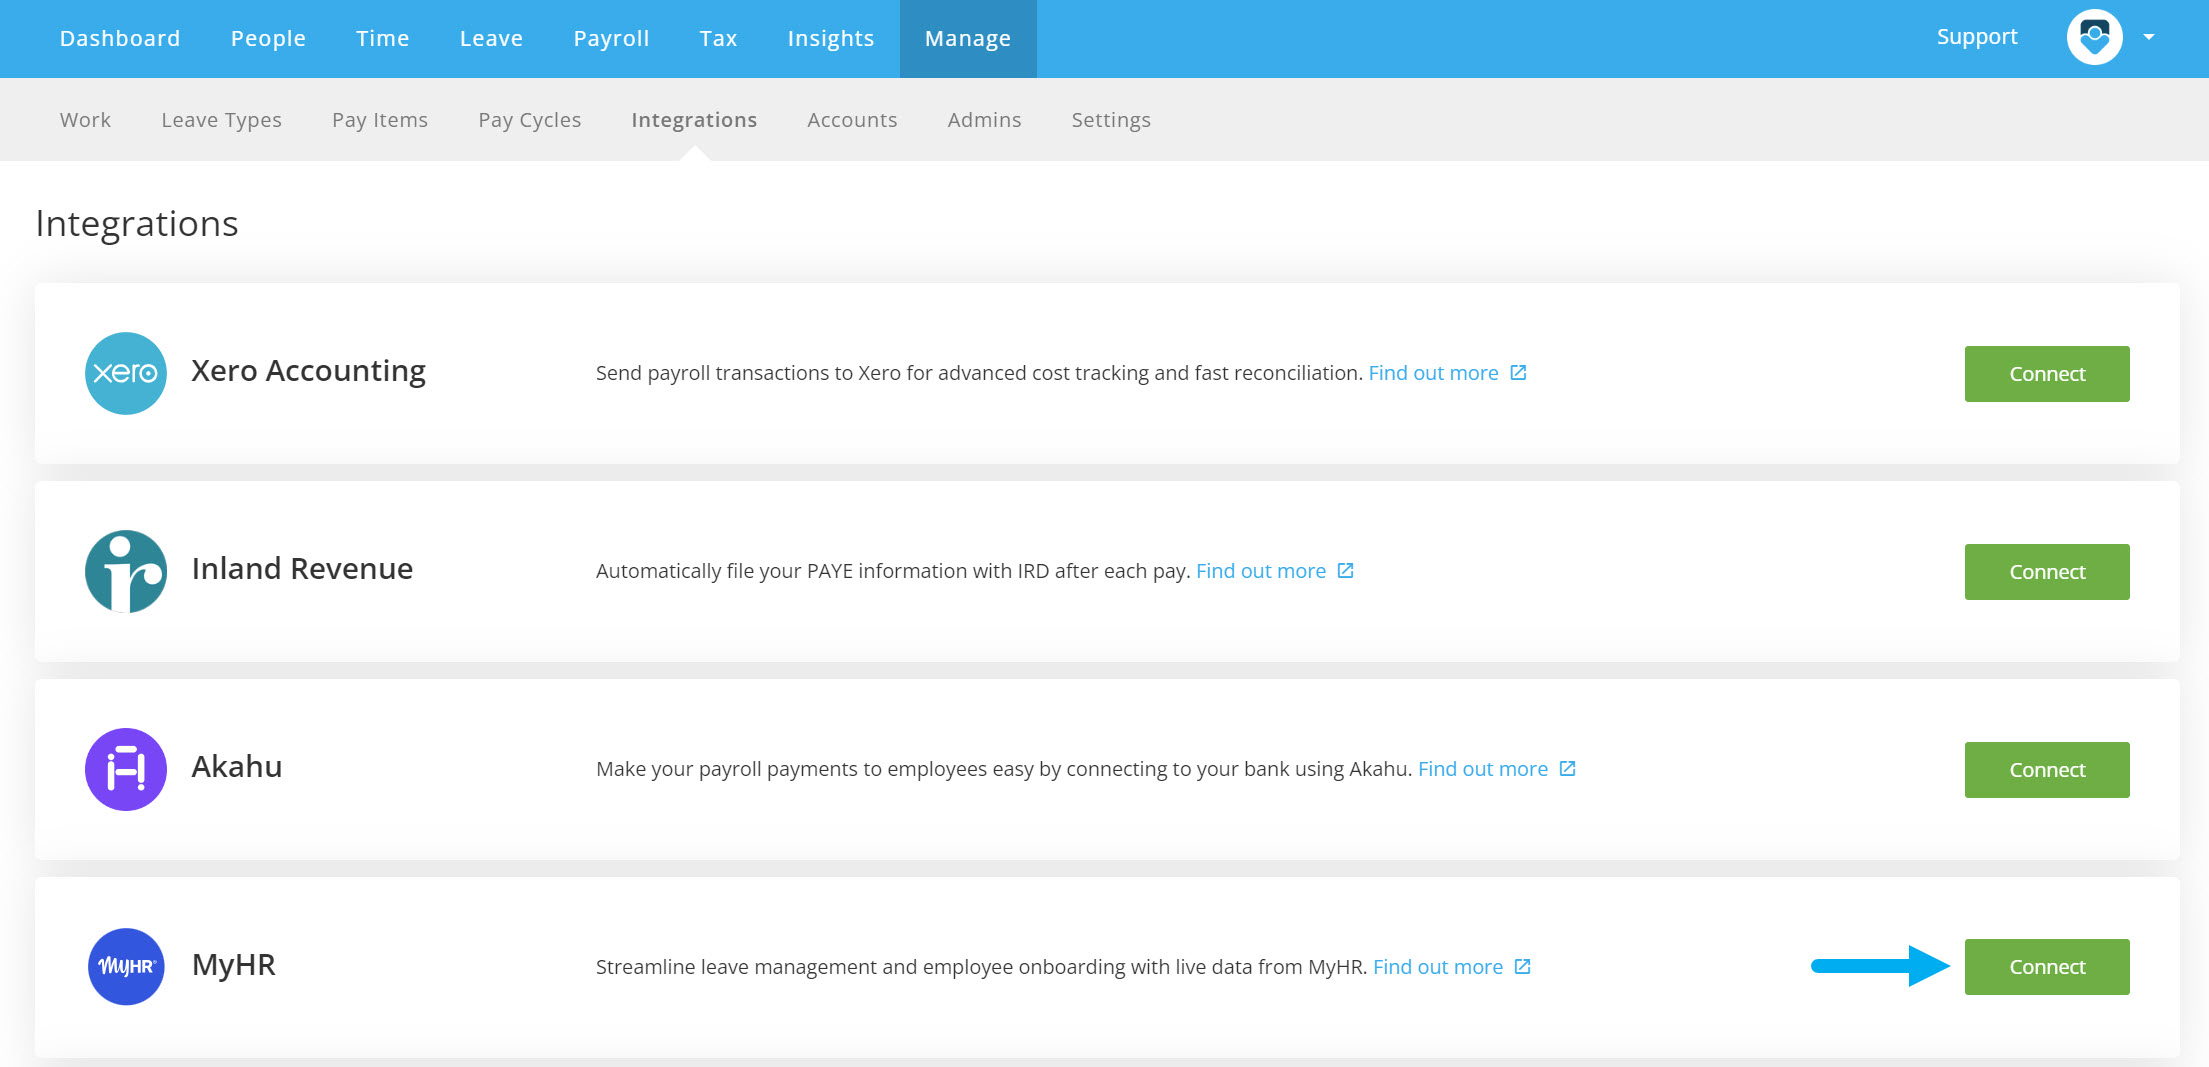
Task: Open the Leave menu
Action: 491,38
